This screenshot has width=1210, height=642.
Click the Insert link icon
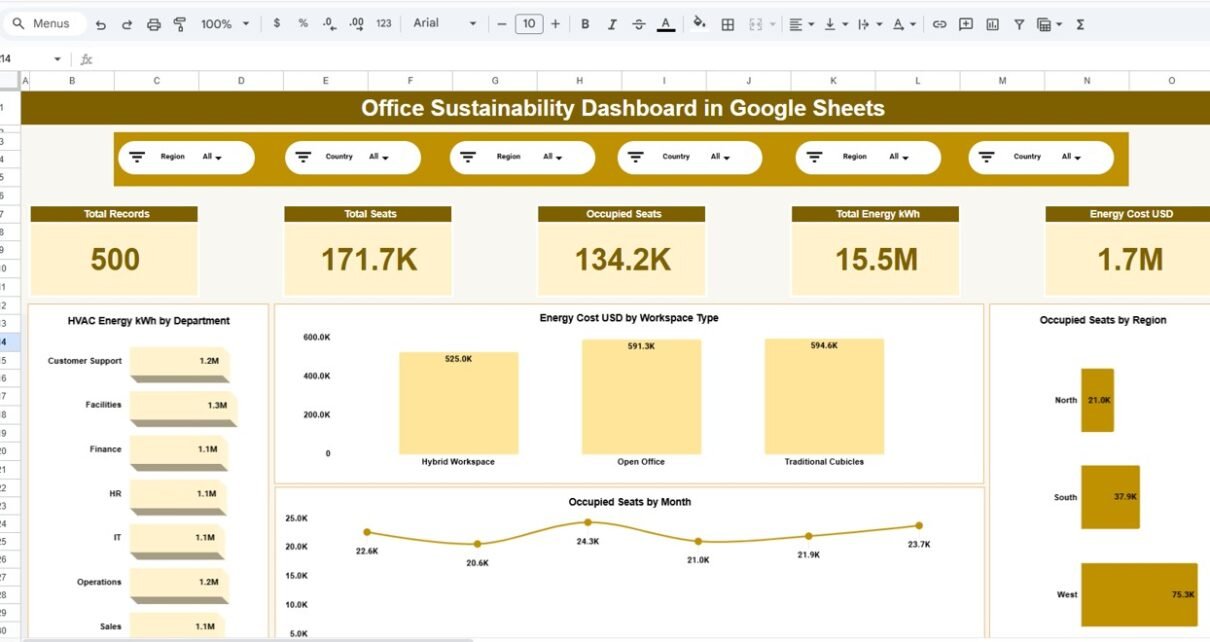[939, 24]
